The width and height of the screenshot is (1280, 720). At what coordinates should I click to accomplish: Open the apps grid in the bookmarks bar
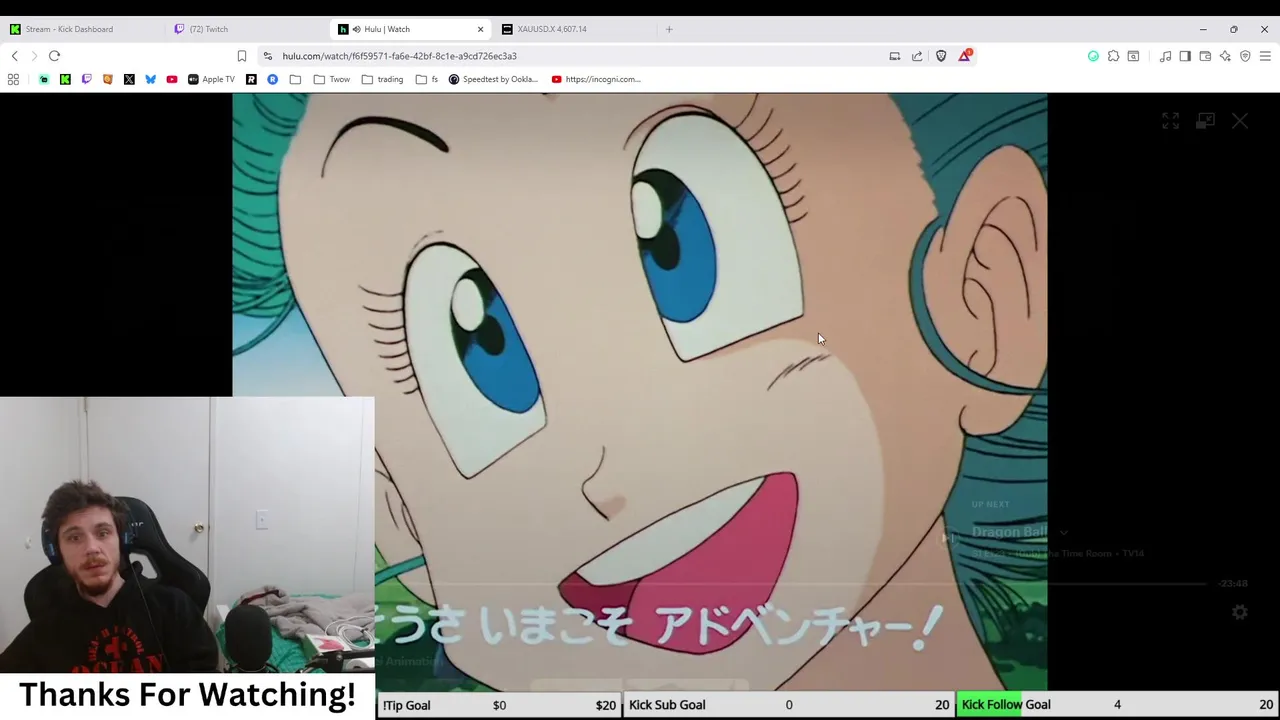(x=13, y=79)
